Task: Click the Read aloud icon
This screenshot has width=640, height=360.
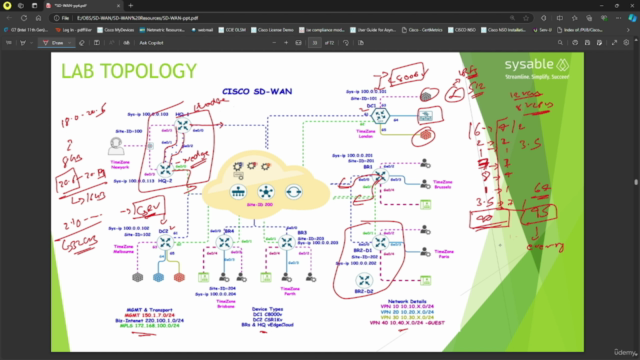Action: coord(111,43)
